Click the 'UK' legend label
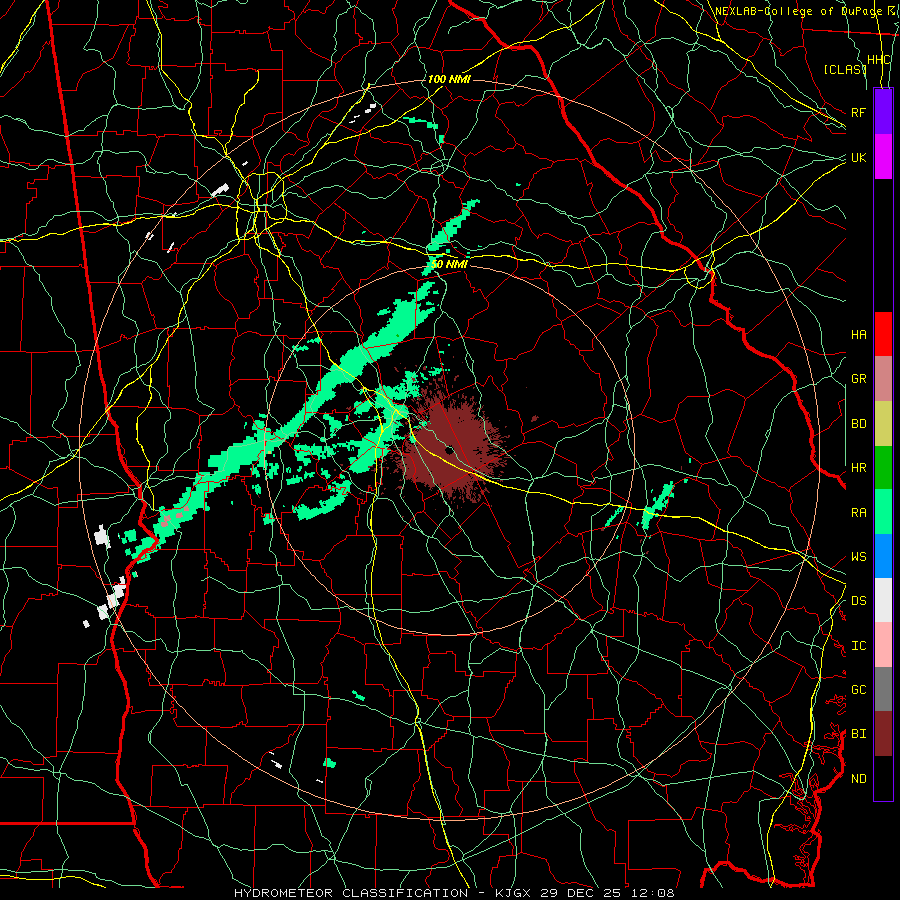The width and height of the screenshot is (900, 900). point(858,157)
